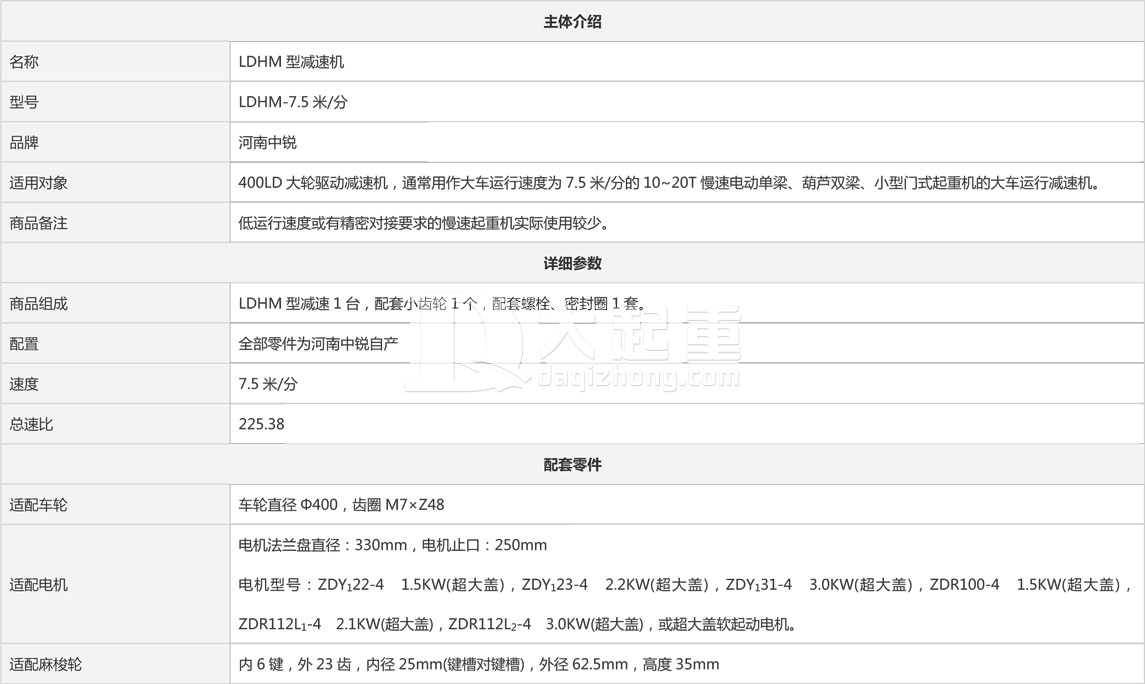The image size is (1145, 684).
Task: Click the 电机法兰盘直径：330mm line
Action: coord(393,545)
